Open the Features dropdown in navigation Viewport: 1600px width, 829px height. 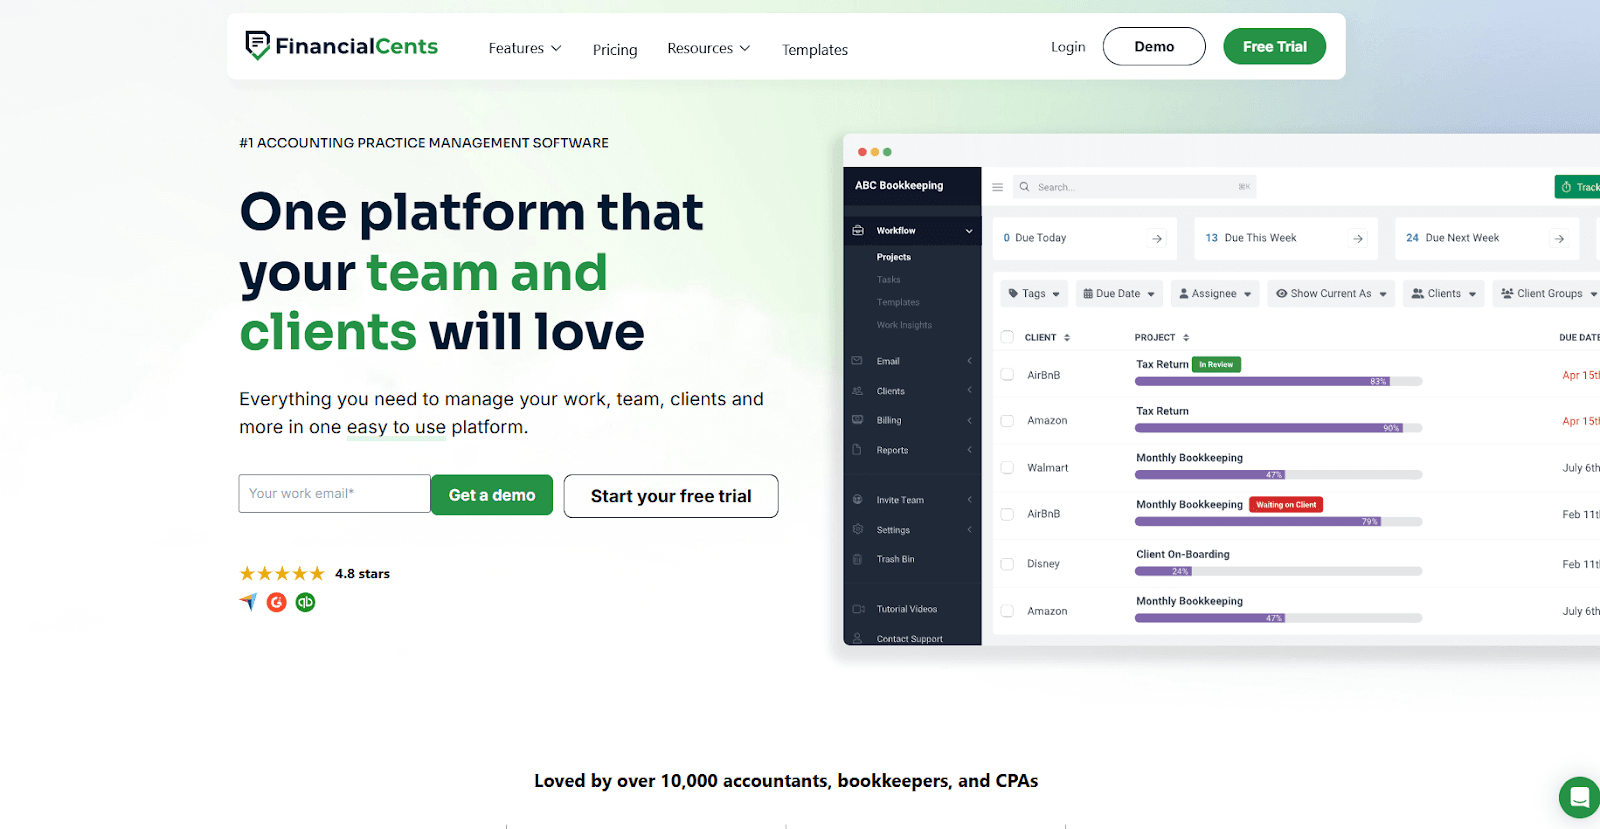click(525, 48)
